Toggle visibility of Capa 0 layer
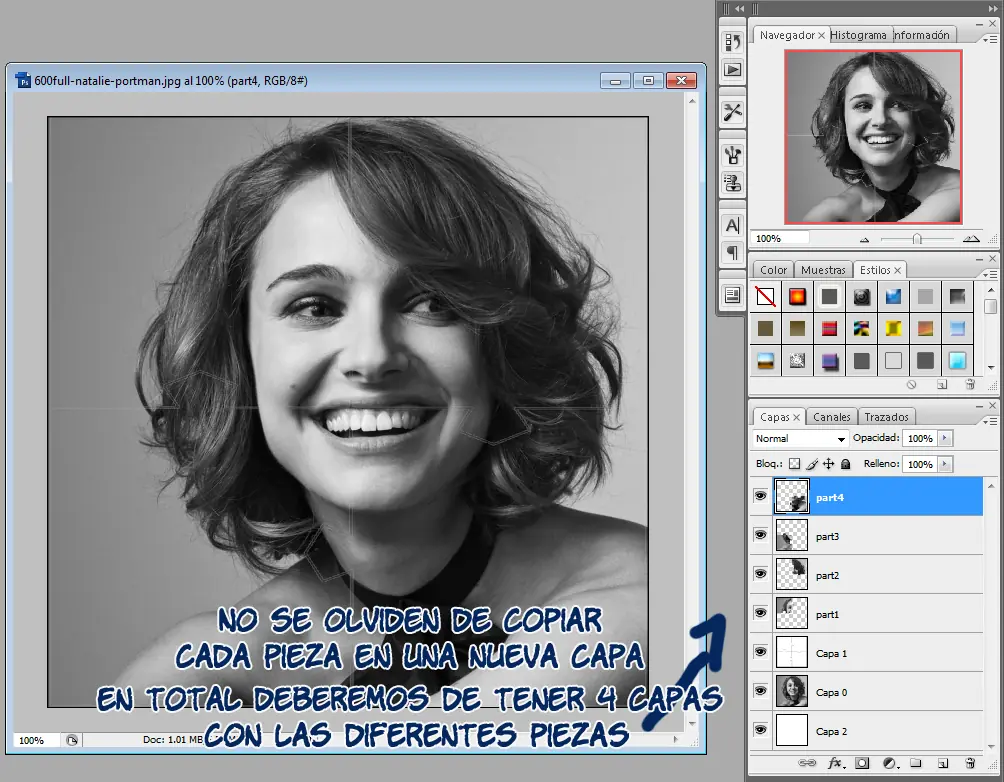The width and height of the screenshot is (1004, 782). point(760,691)
